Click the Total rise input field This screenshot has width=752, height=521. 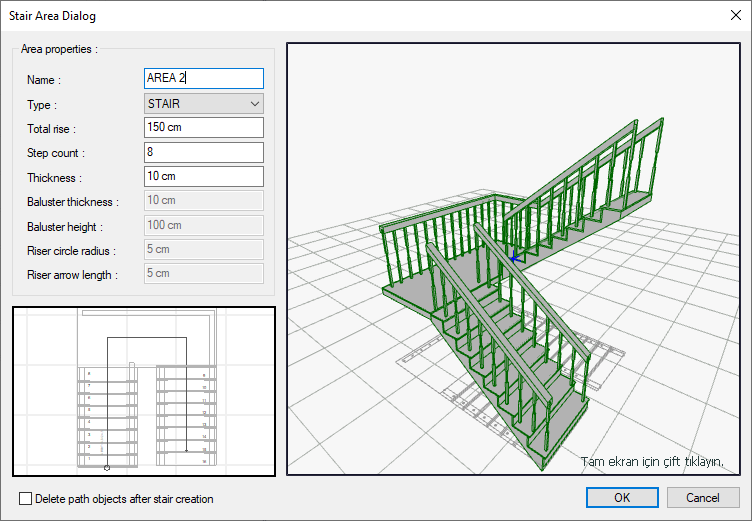pyautogui.click(x=204, y=128)
